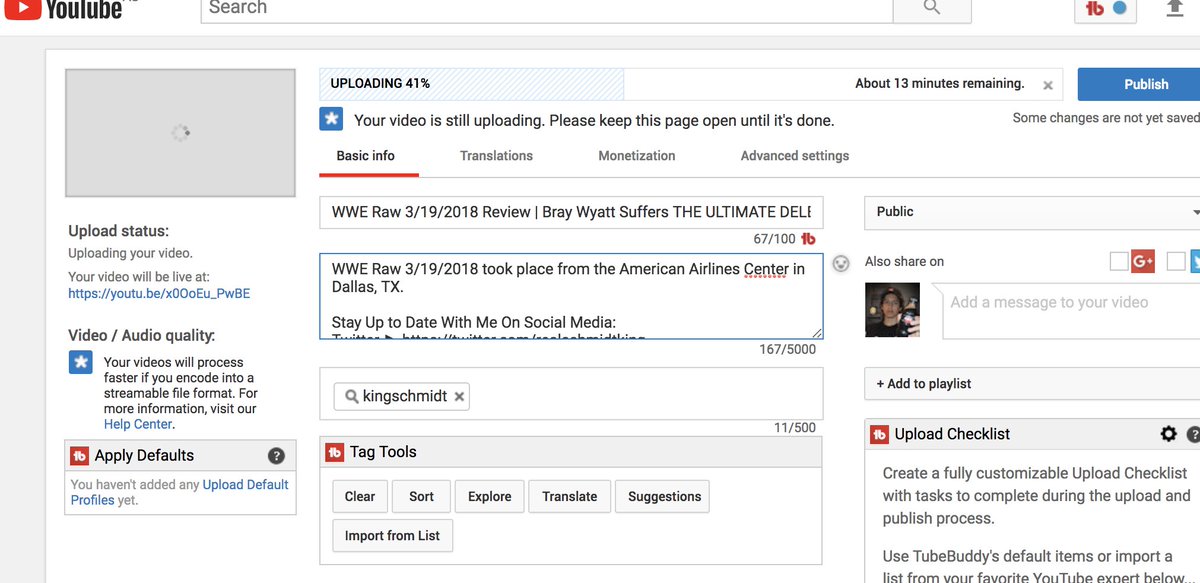Open Add to playlist dropdown

(1032, 384)
